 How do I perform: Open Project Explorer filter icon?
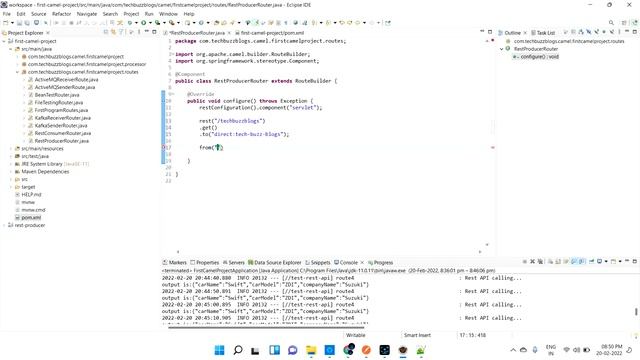pyautogui.click(x=121, y=32)
